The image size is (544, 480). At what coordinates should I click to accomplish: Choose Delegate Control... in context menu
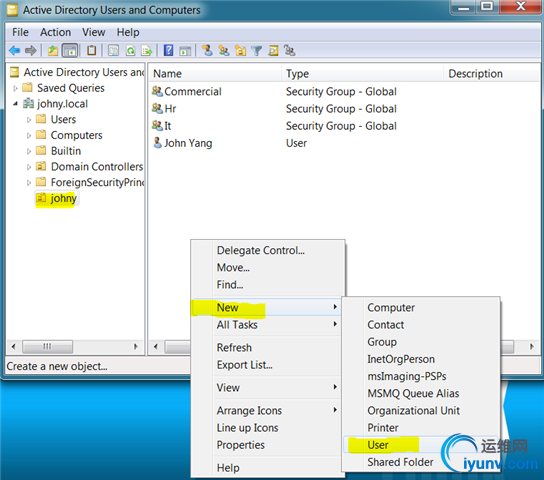tap(269, 250)
